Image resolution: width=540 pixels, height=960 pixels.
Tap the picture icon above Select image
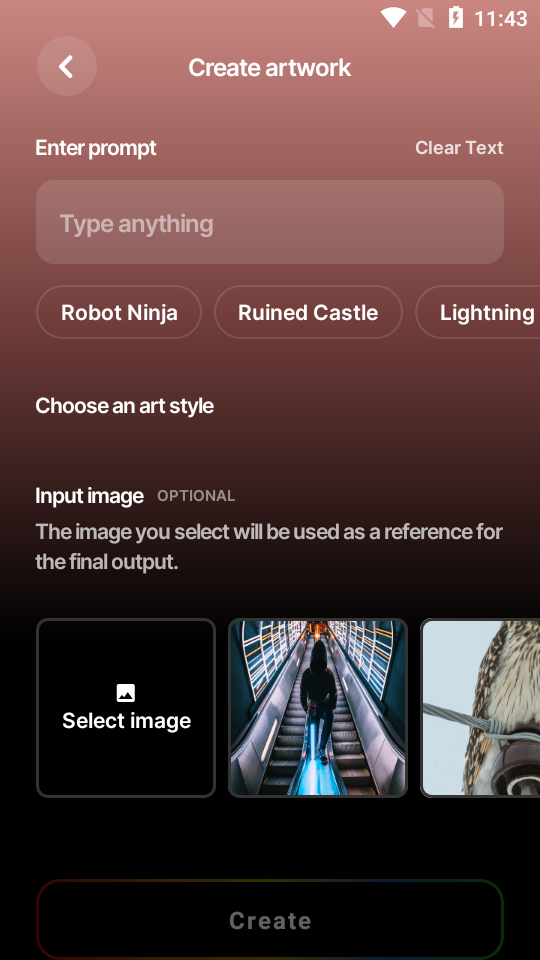tap(126, 693)
